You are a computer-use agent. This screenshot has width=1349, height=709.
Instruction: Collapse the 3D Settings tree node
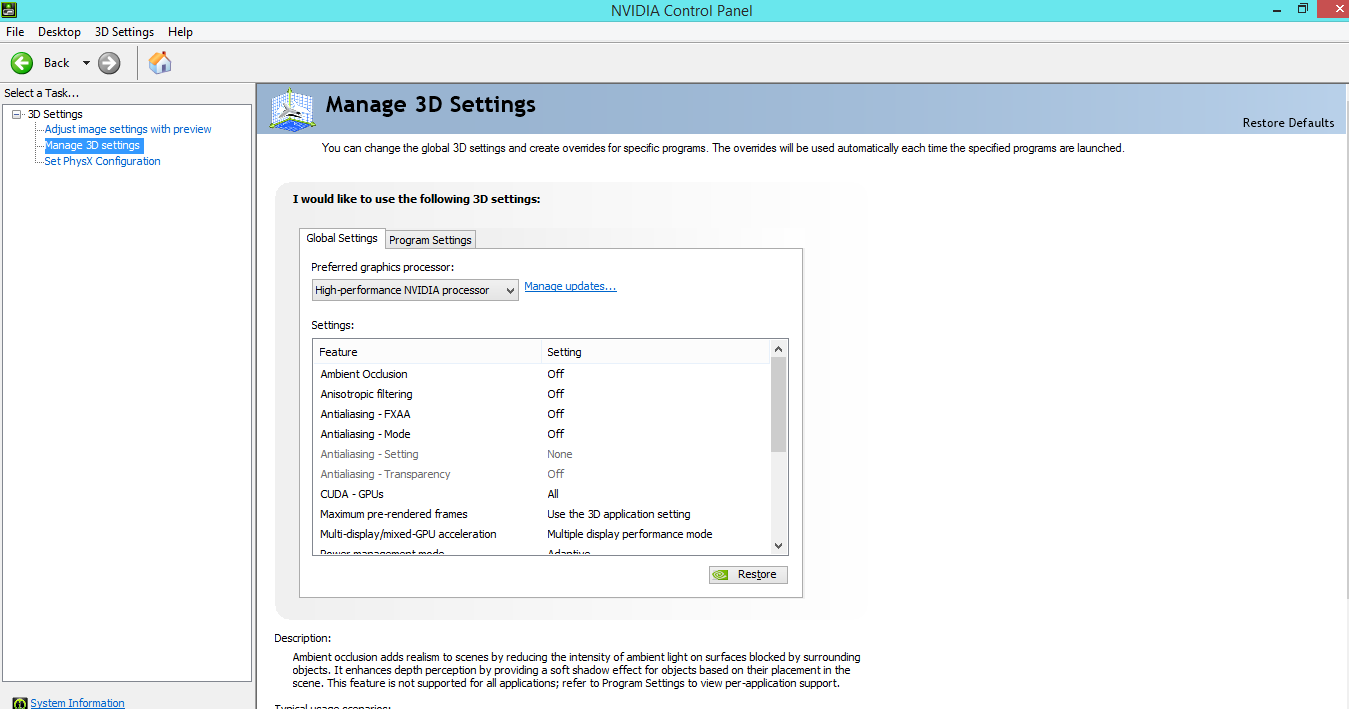click(16, 114)
